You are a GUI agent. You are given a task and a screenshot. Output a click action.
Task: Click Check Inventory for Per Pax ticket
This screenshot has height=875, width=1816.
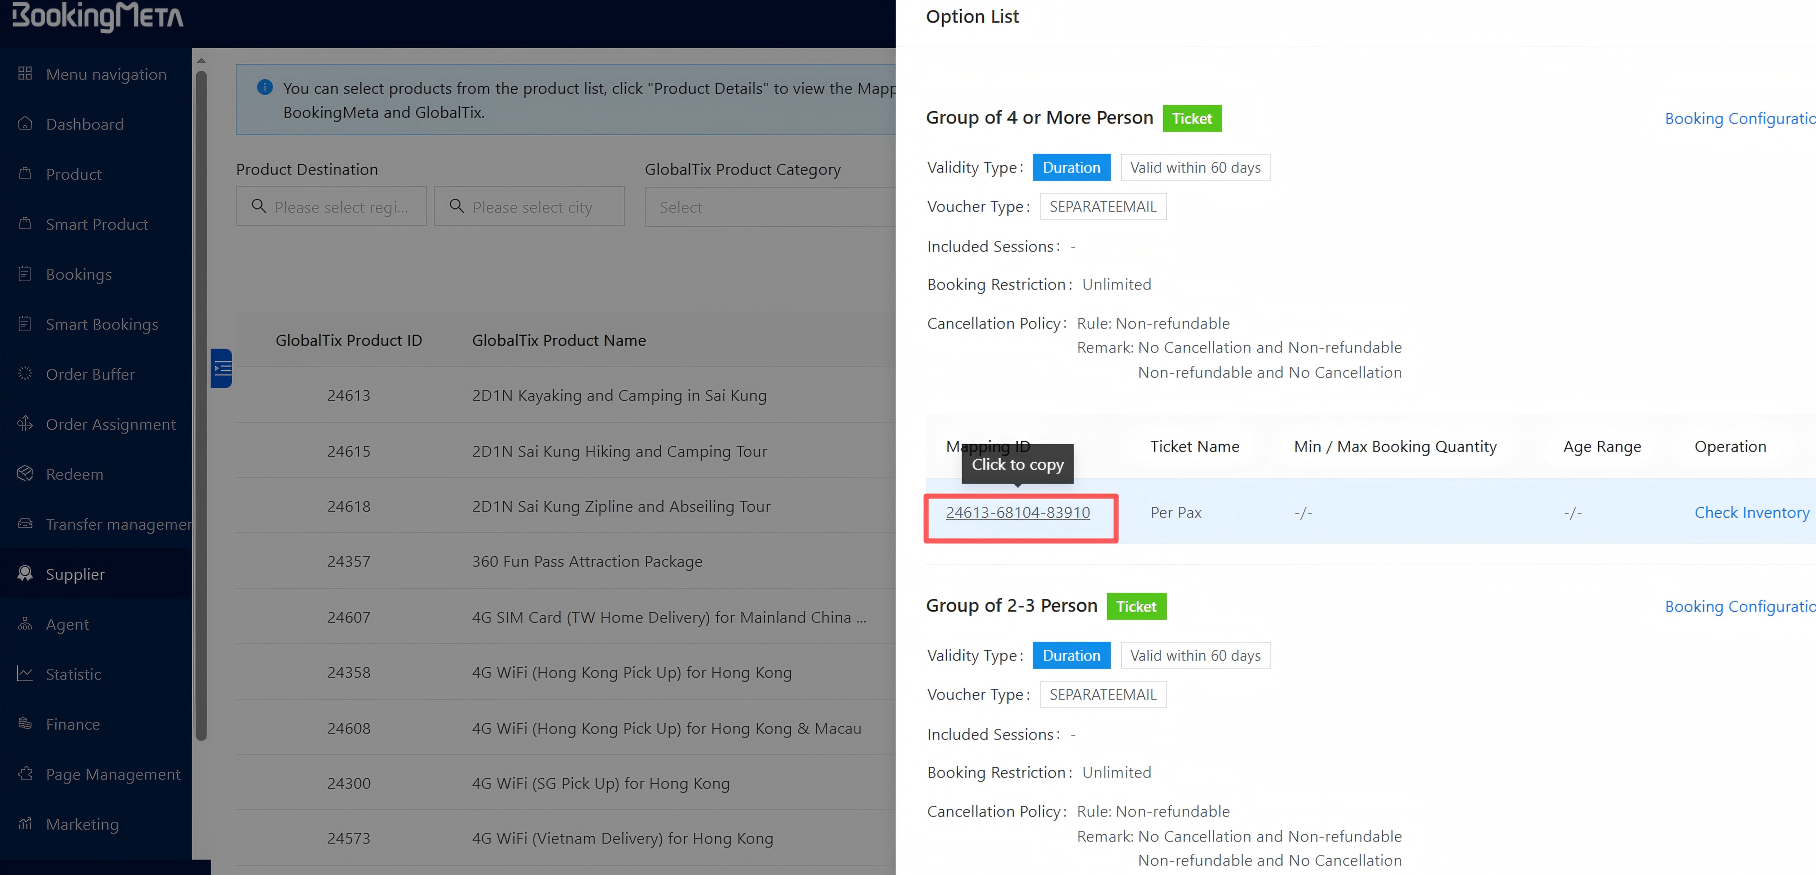click(x=1752, y=512)
